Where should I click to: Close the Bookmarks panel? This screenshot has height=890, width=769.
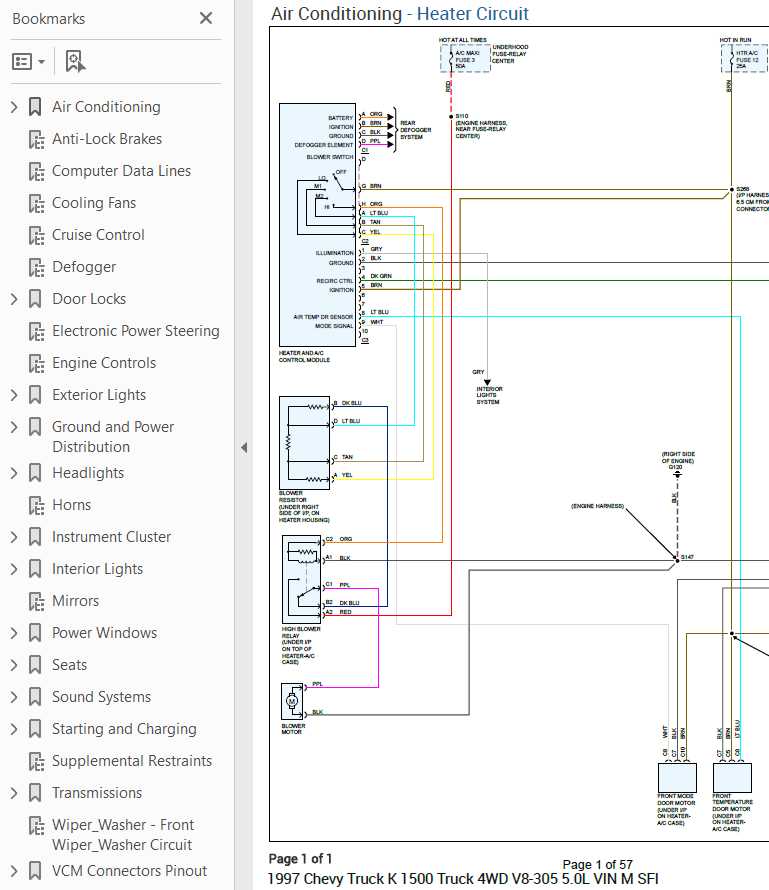(206, 18)
